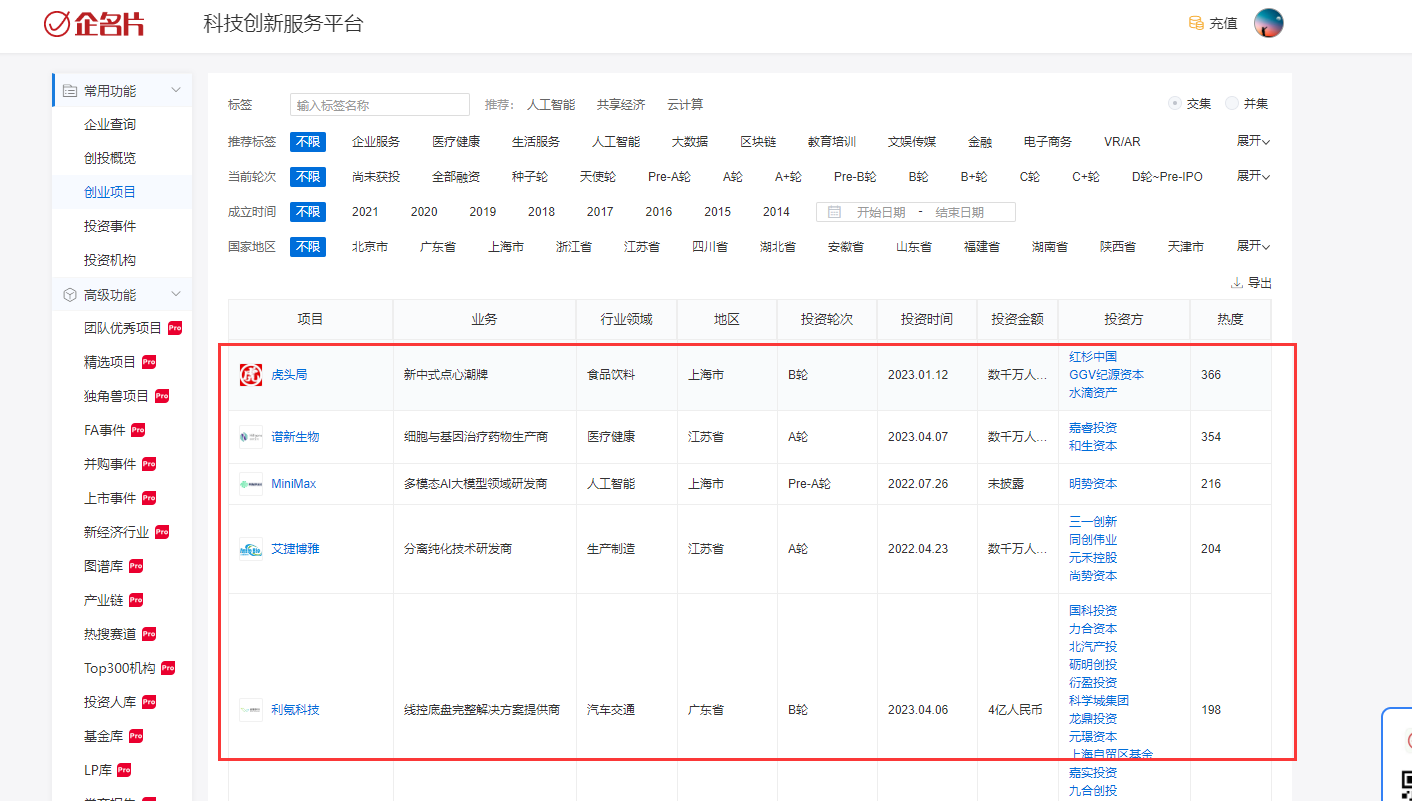Collapse the 常用功能 sidebar section

pyautogui.click(x=176, y=91)
